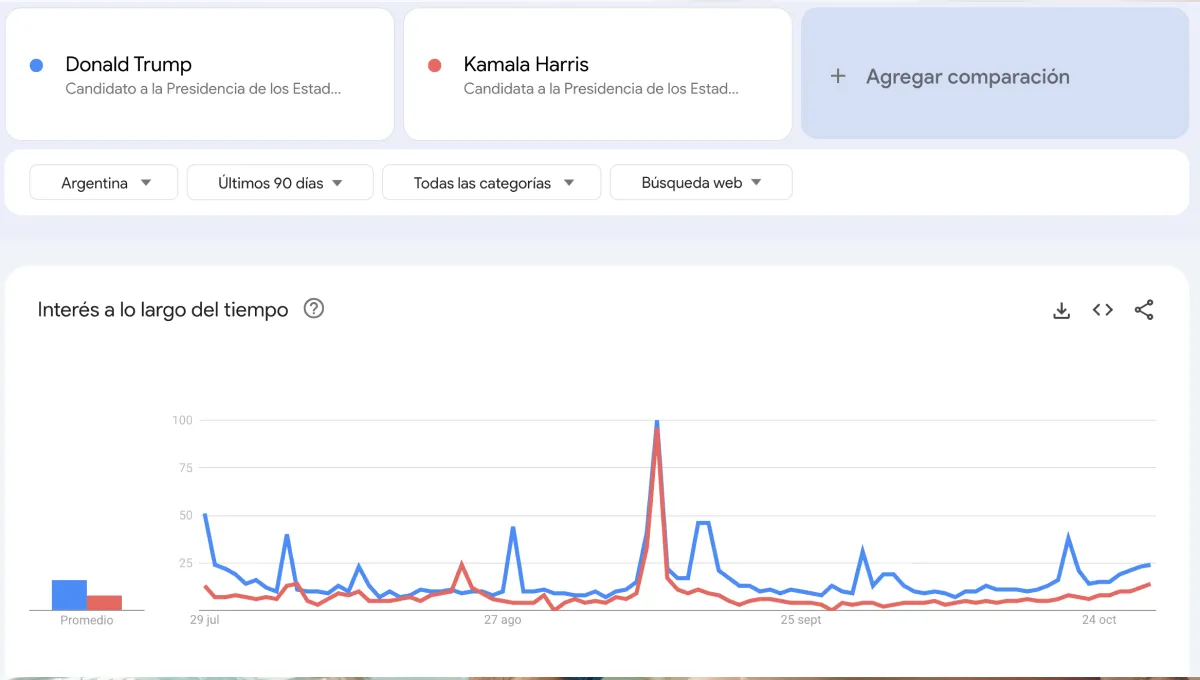1200x680 pixels.
Task: Click the blue dot next to Donald Trump
Action: click(37, 64)
